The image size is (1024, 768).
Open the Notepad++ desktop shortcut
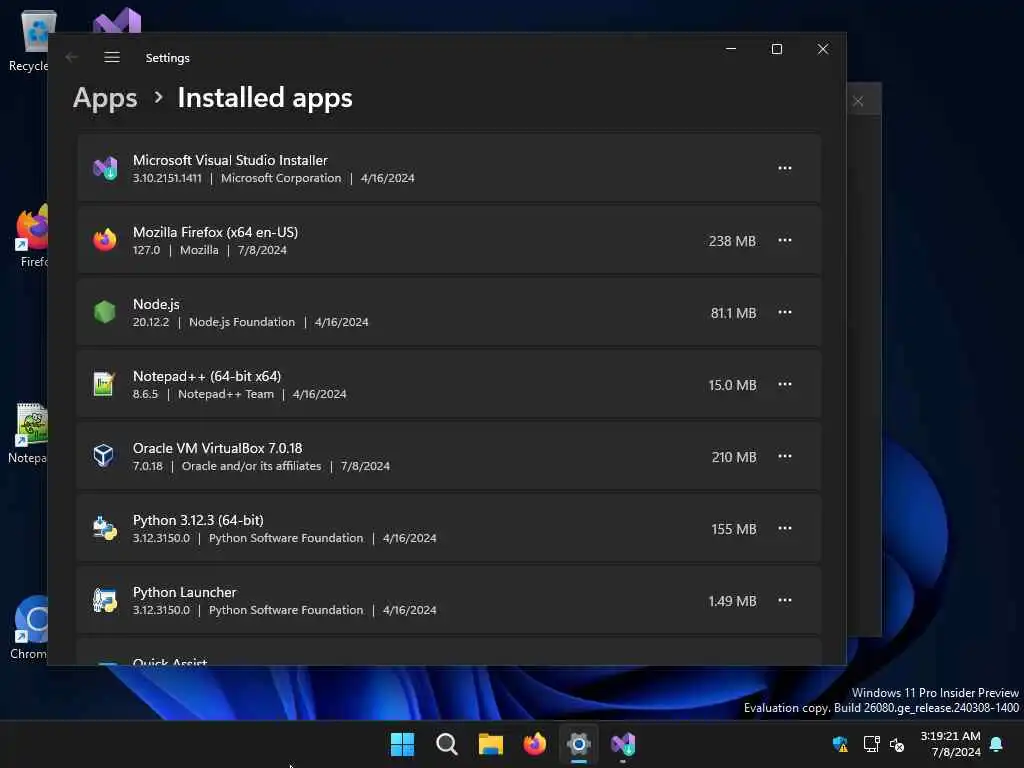click(29, 432)
